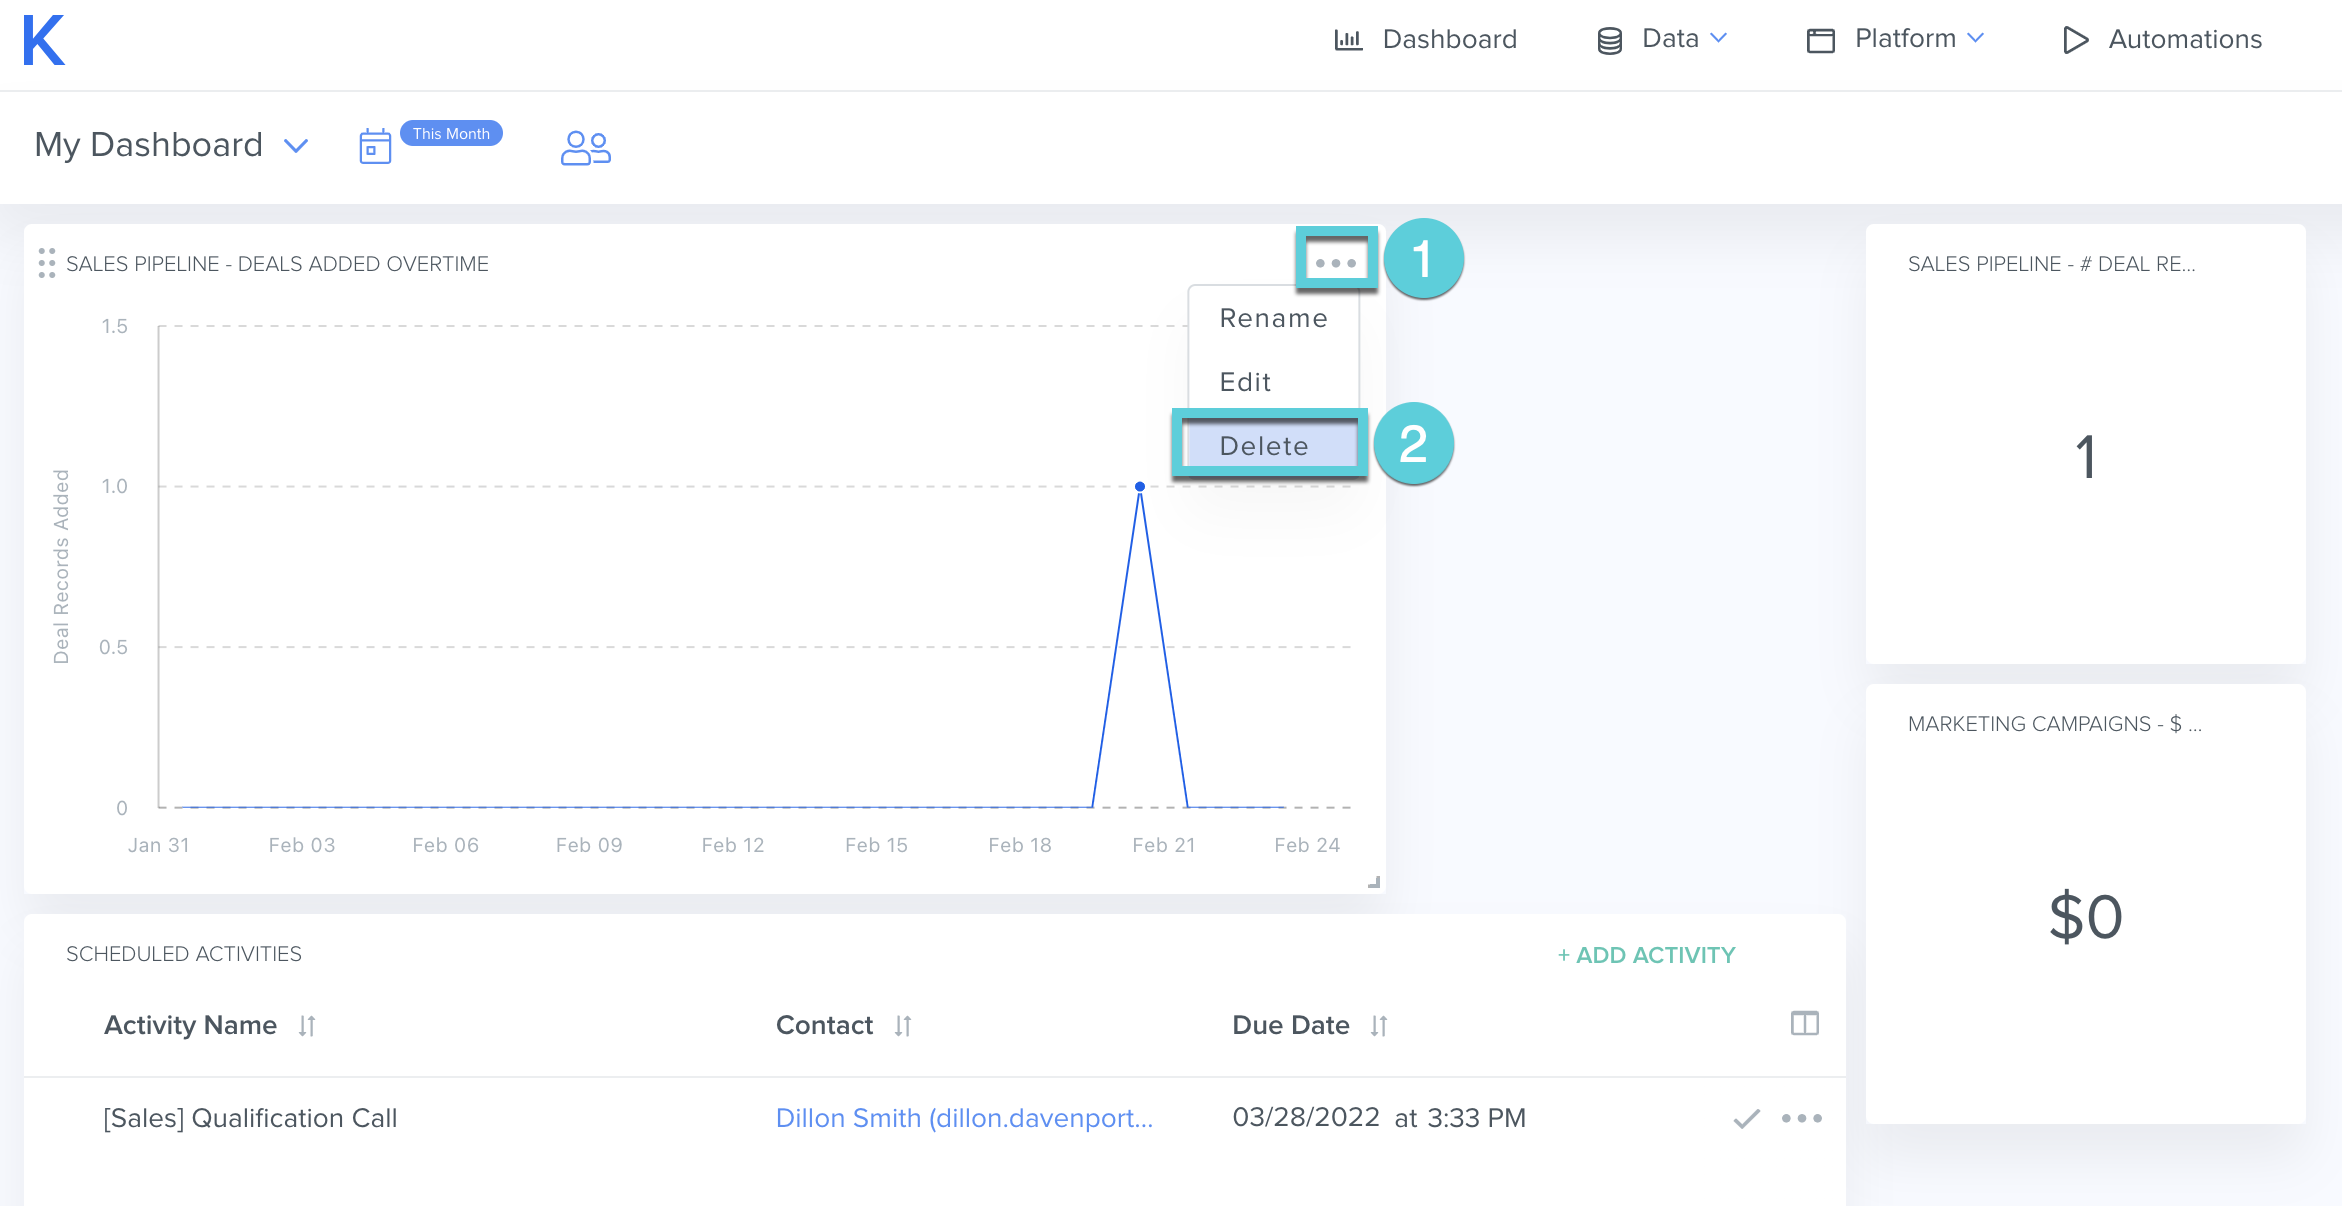Expand the My Dashboard dropdown
This screenshot has height=1206, width=2342.
coord(296,146)
